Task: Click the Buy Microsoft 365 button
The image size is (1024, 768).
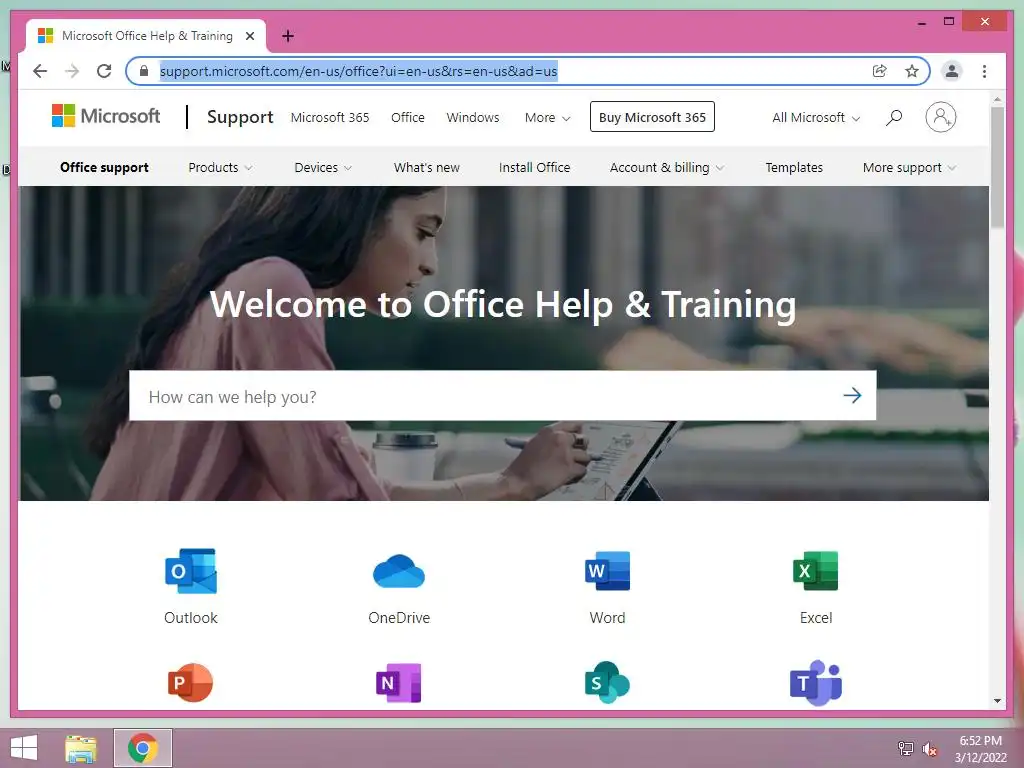Action: pyautogui.click(x=652, y=117)
